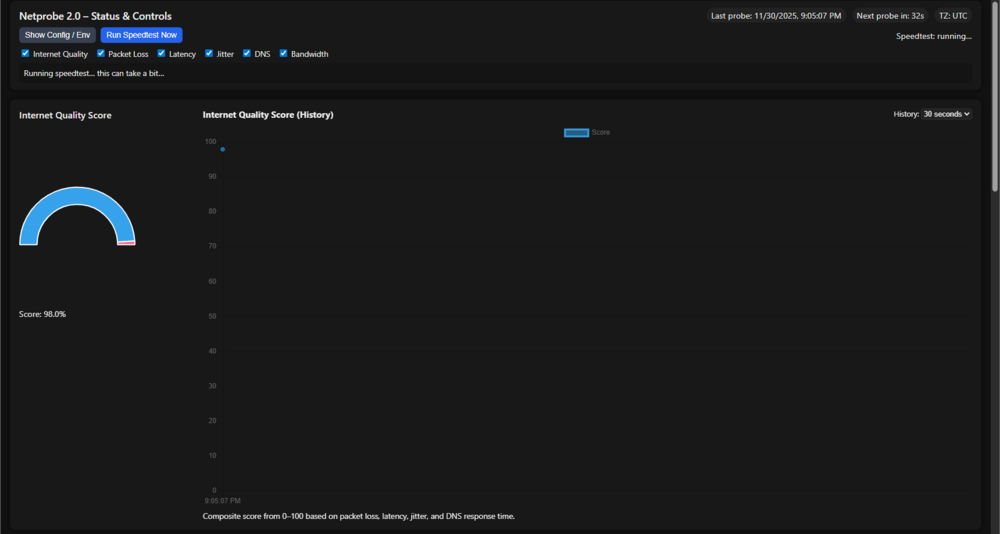Image resolution: width=1000 pixels, height=534 pixels.
Task: Click the Last probe timestamp badge
Action: 776,16
